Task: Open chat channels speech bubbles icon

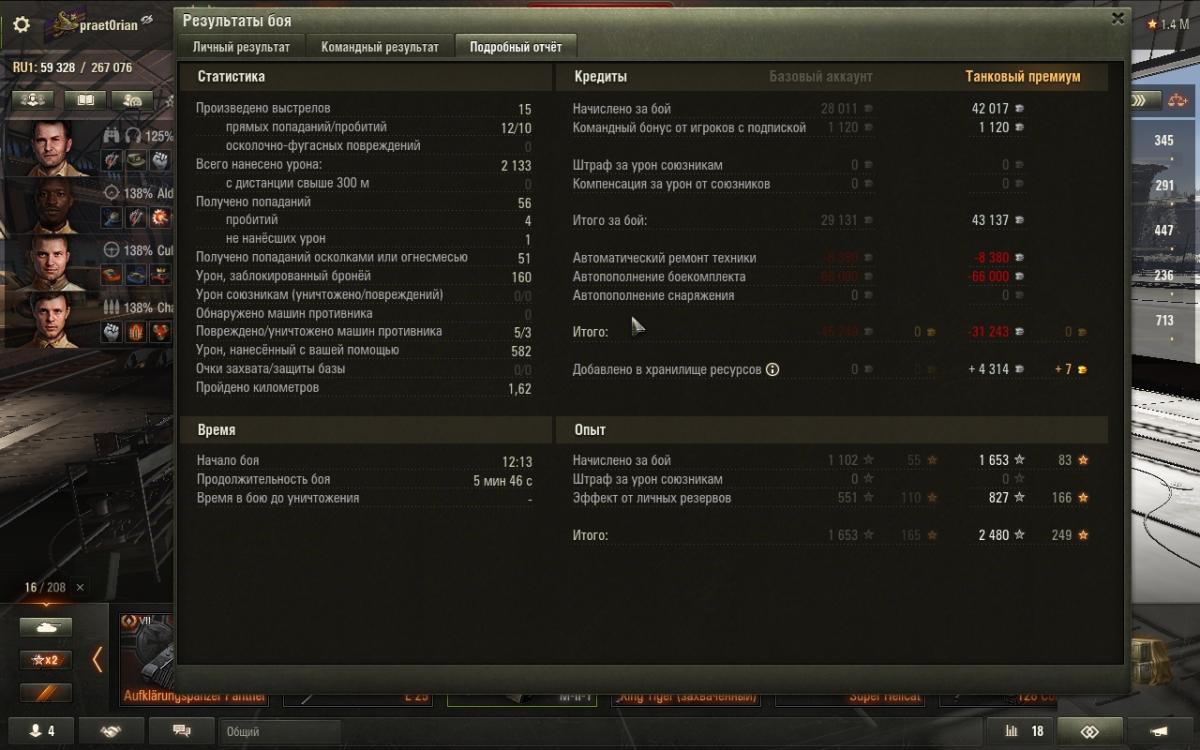Action: [182, 731]
